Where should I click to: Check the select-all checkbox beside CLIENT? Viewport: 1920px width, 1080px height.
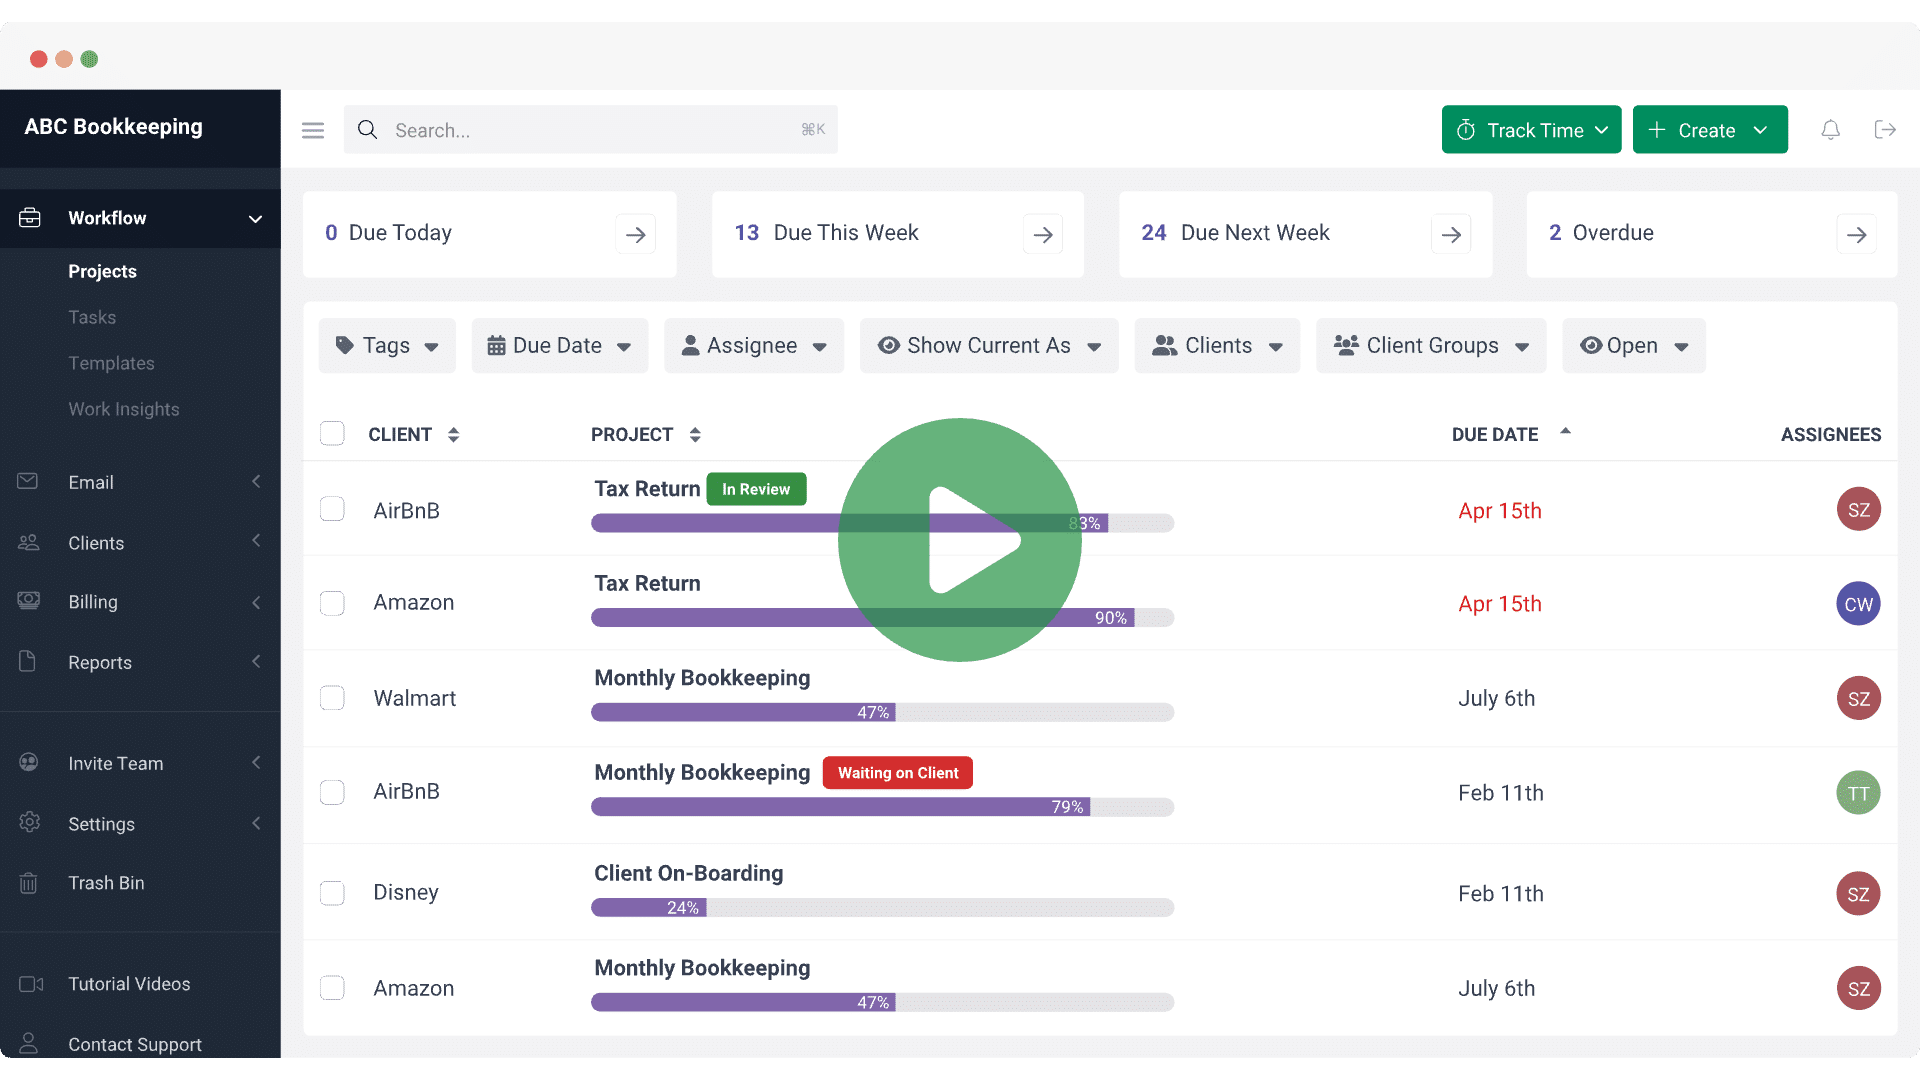point(332,434)
